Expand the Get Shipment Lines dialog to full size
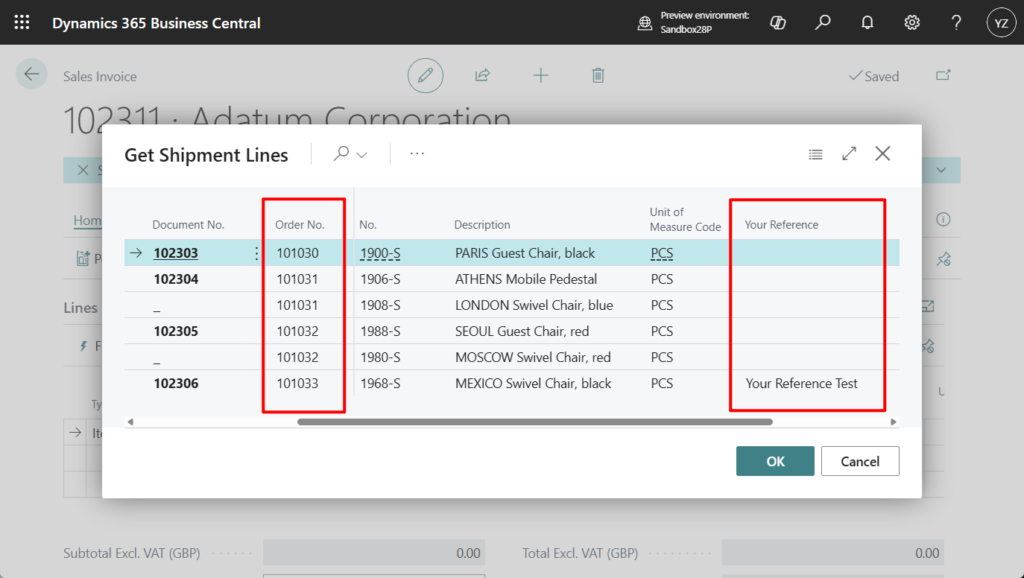The image size is (1024, 578). (849, 154)
